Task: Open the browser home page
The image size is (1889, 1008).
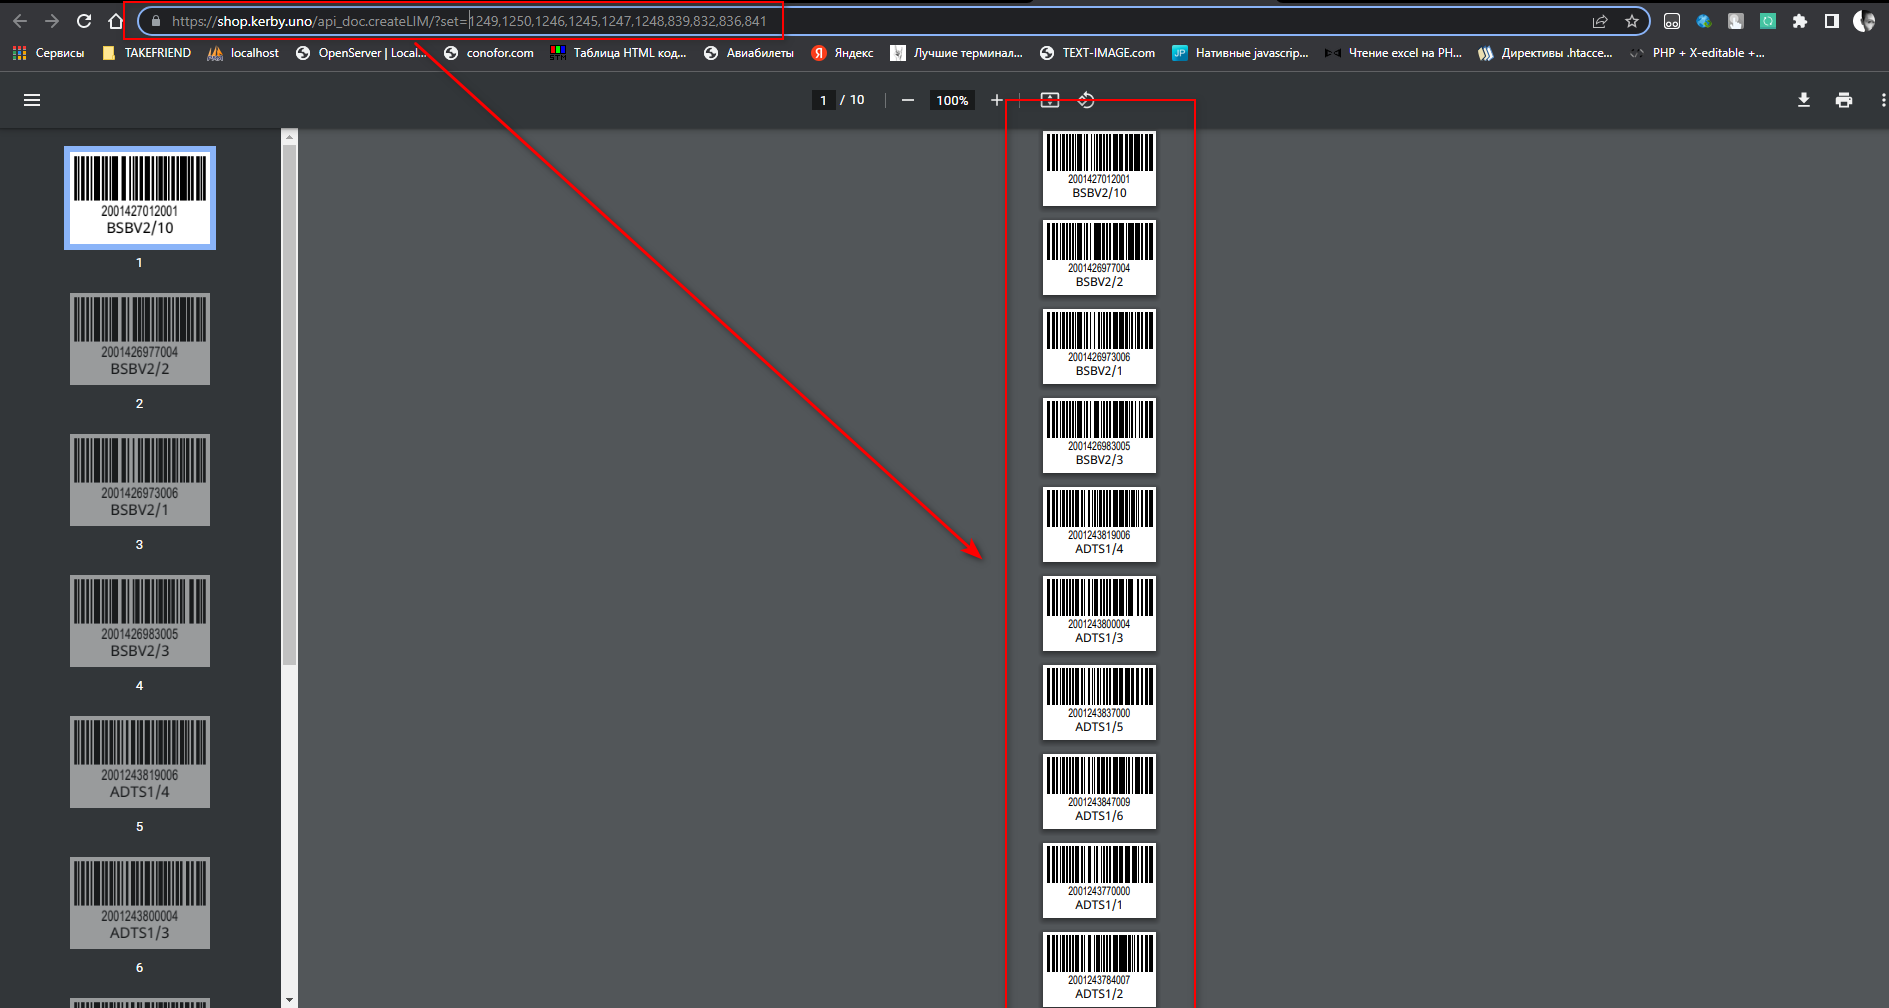Action: (x=115, y=21)
